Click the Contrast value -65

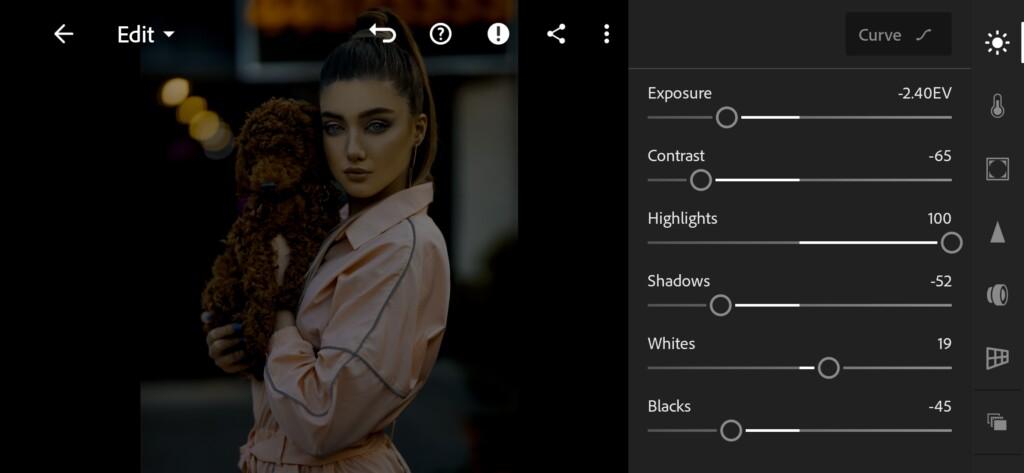[x=940, y=156]
